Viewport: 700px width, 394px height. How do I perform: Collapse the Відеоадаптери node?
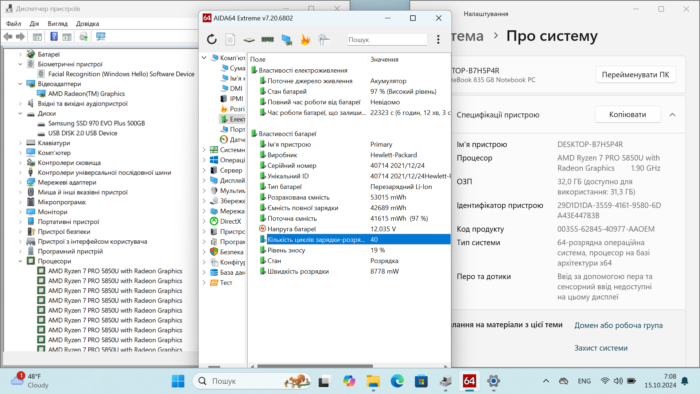tap(21, 84)
